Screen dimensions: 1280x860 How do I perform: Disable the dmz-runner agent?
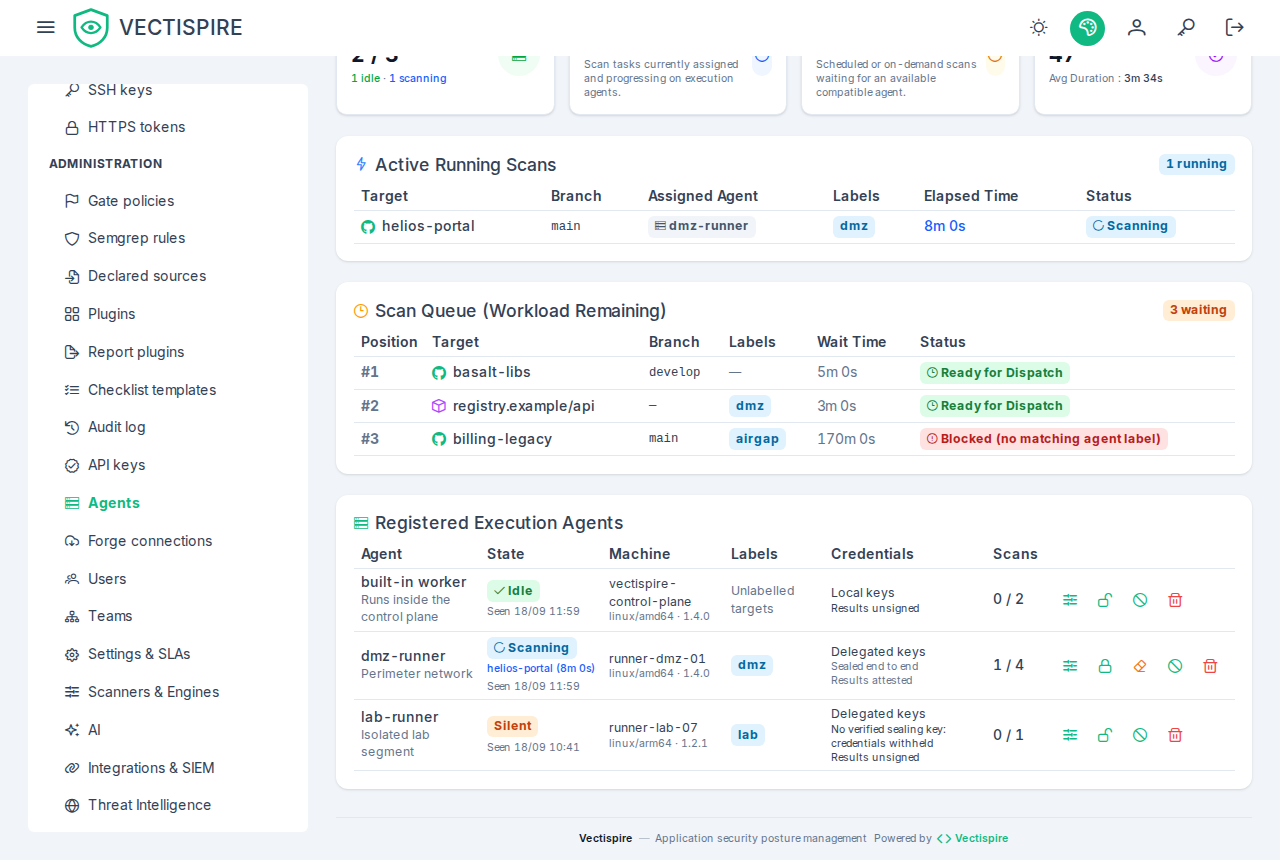pyautogui.click(x=1175, y=666)
